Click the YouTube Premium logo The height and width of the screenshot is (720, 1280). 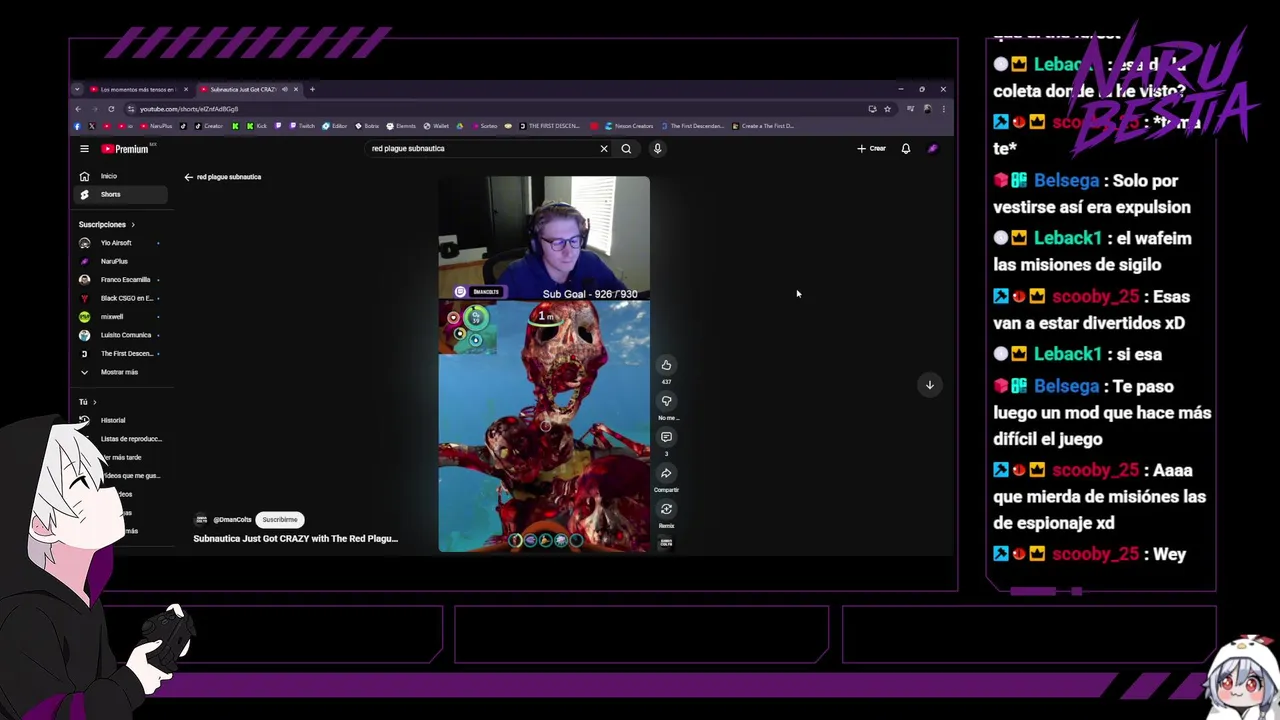(124, 149)
